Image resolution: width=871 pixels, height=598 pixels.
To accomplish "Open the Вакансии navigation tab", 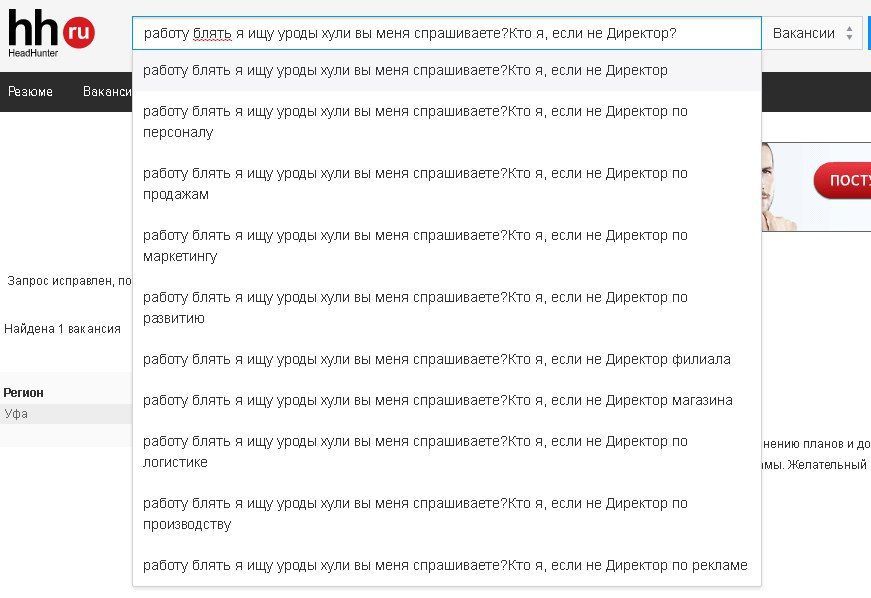I will (107, 92).
